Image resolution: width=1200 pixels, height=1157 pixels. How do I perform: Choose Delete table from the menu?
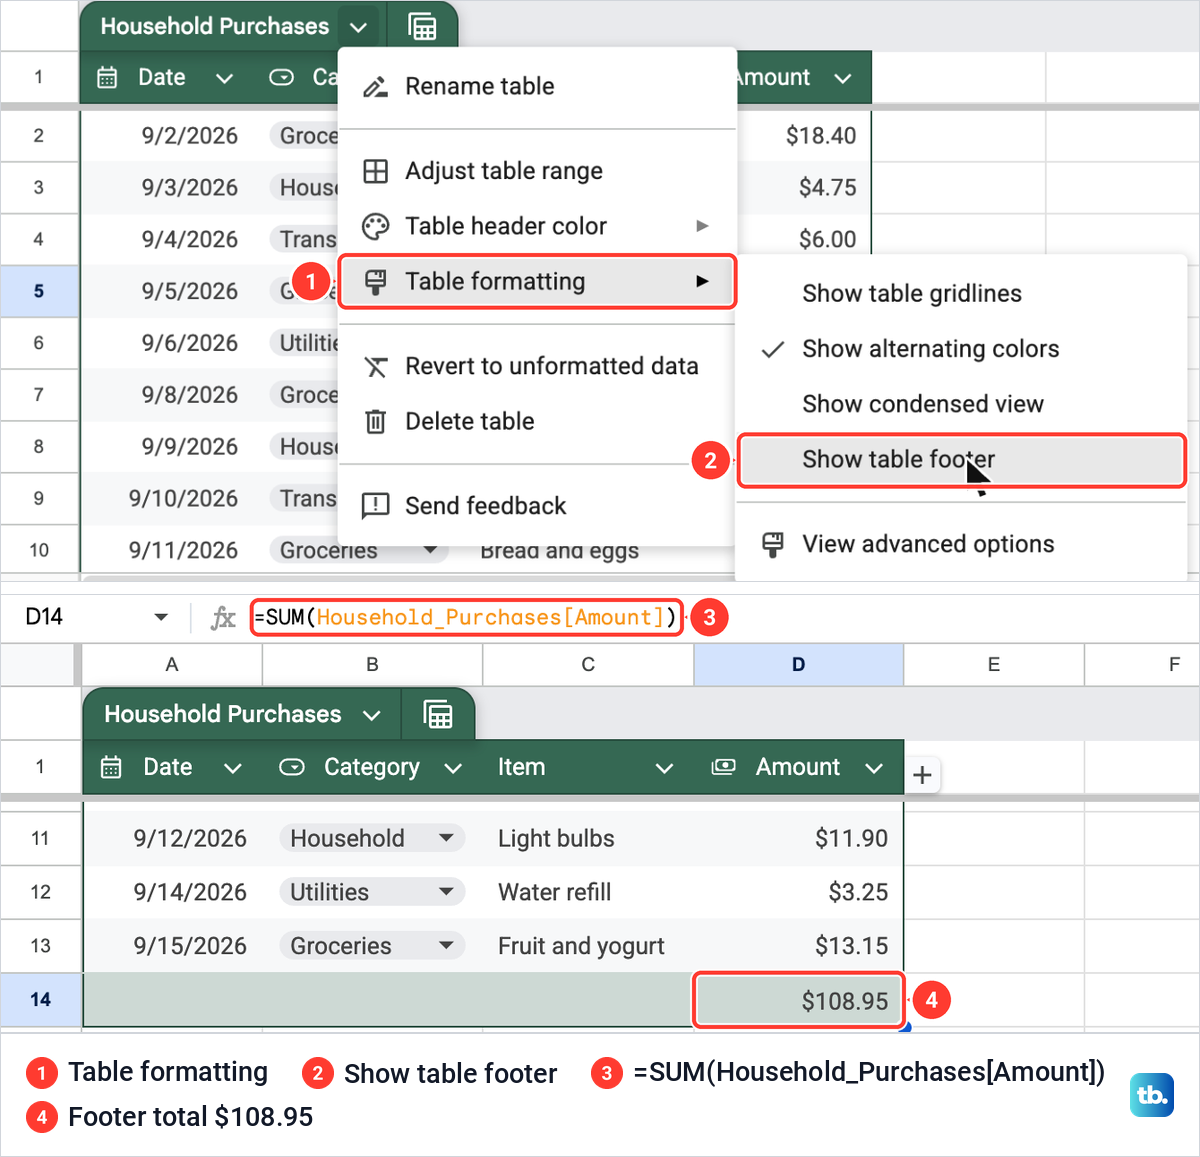537,421
